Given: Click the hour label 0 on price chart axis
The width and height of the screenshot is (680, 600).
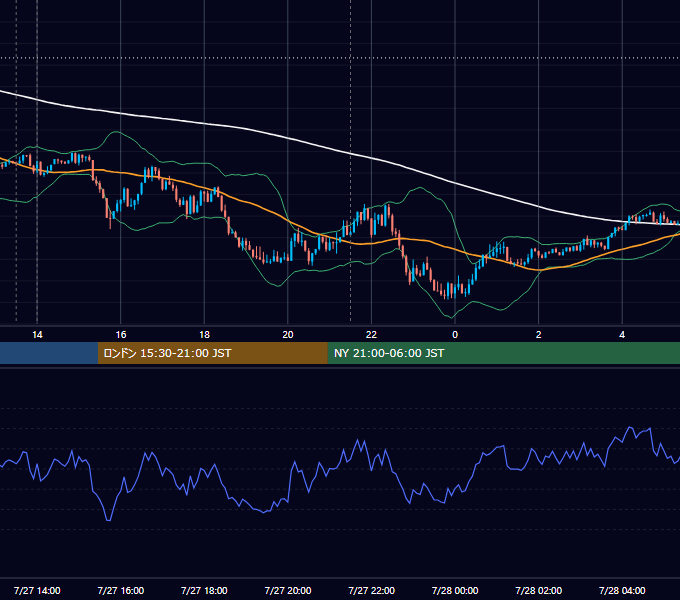Looking at the screenshot, I should coord(455,335).
